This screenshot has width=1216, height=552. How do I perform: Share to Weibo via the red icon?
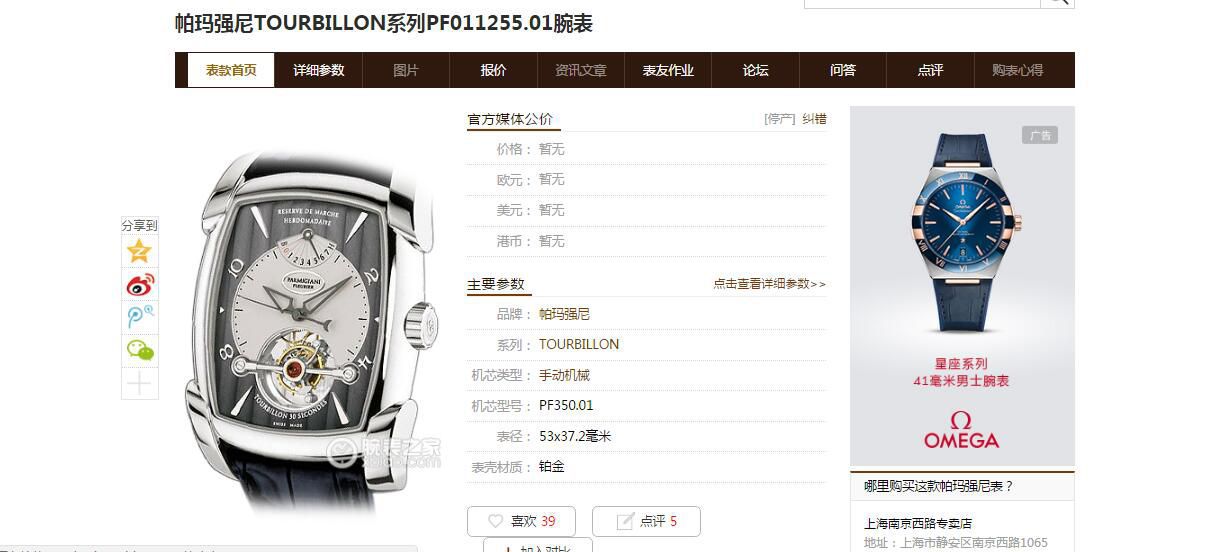[x=139, y=284]
